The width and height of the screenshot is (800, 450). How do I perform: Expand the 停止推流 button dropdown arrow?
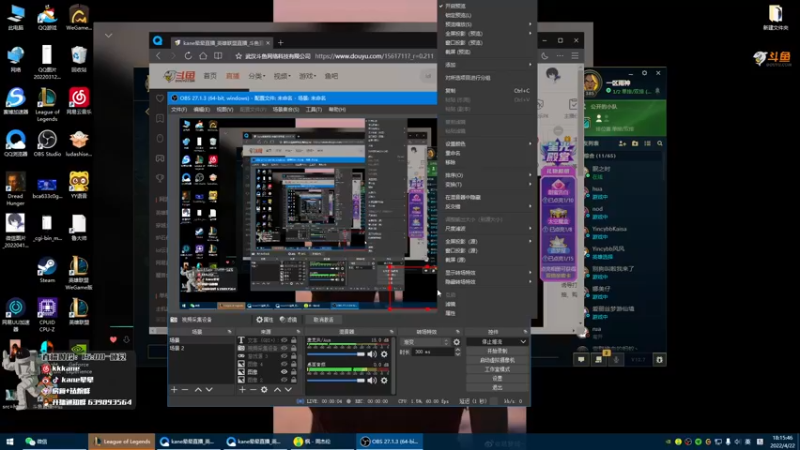tap(523, 342)
